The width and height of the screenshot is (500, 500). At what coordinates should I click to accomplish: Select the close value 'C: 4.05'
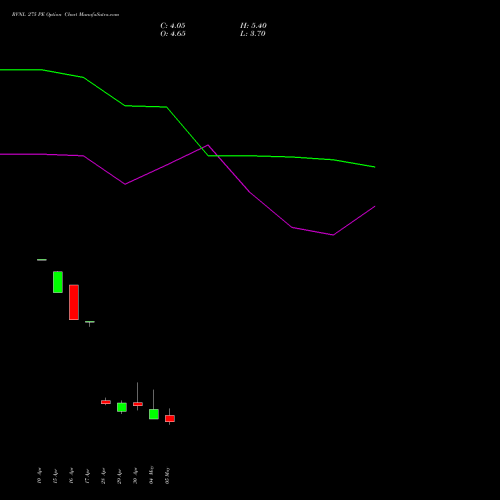173,26
